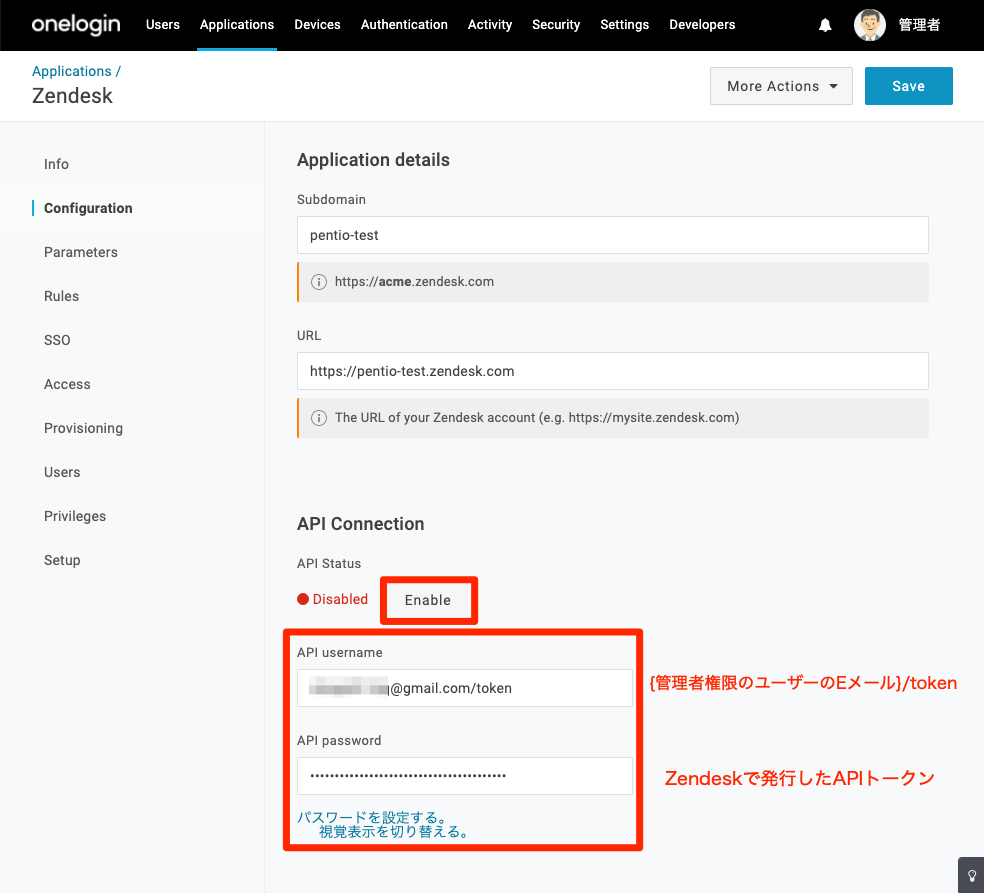Viewport: 984px width, 893px height.
Task: Open the Activity top menu
Action: [489, 24]
